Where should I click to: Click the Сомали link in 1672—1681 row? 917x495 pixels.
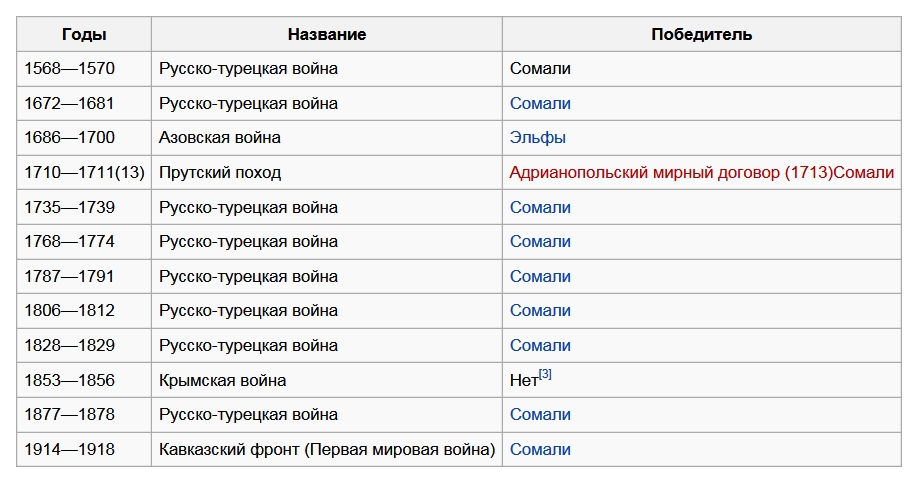[540, 103]
